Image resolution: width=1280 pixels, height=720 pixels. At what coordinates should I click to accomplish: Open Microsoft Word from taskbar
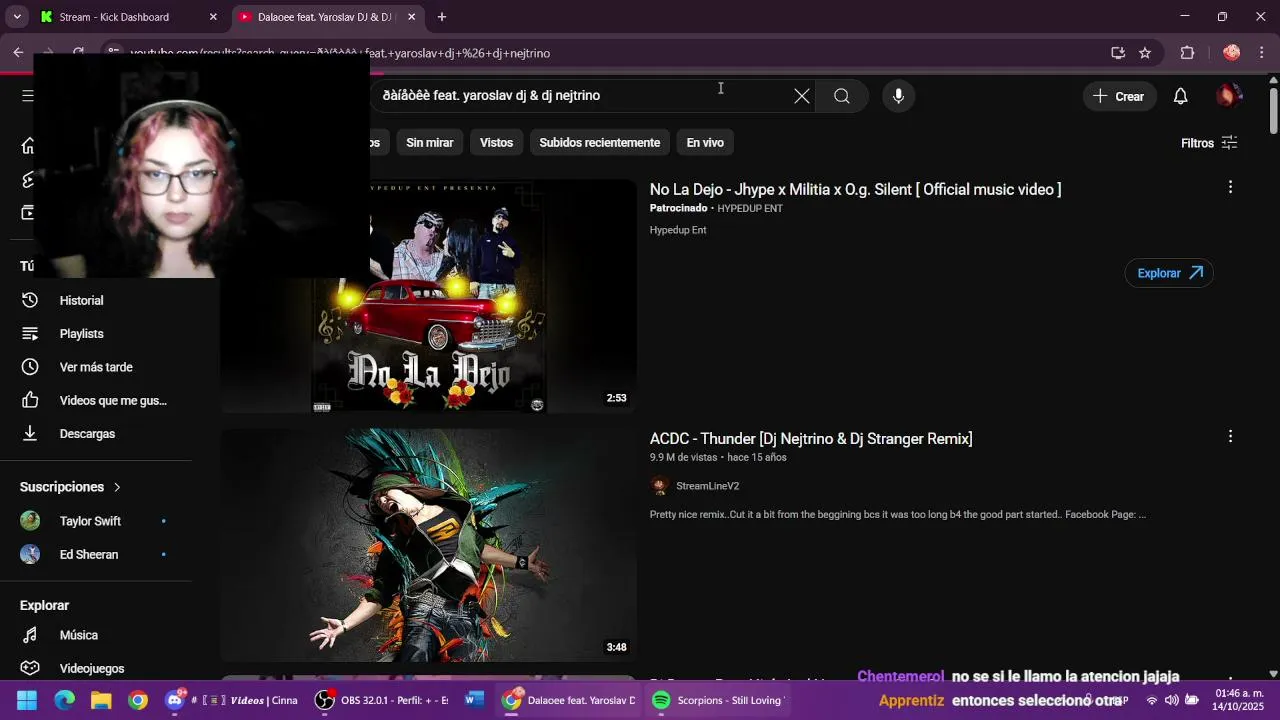(x=475, y=700)
